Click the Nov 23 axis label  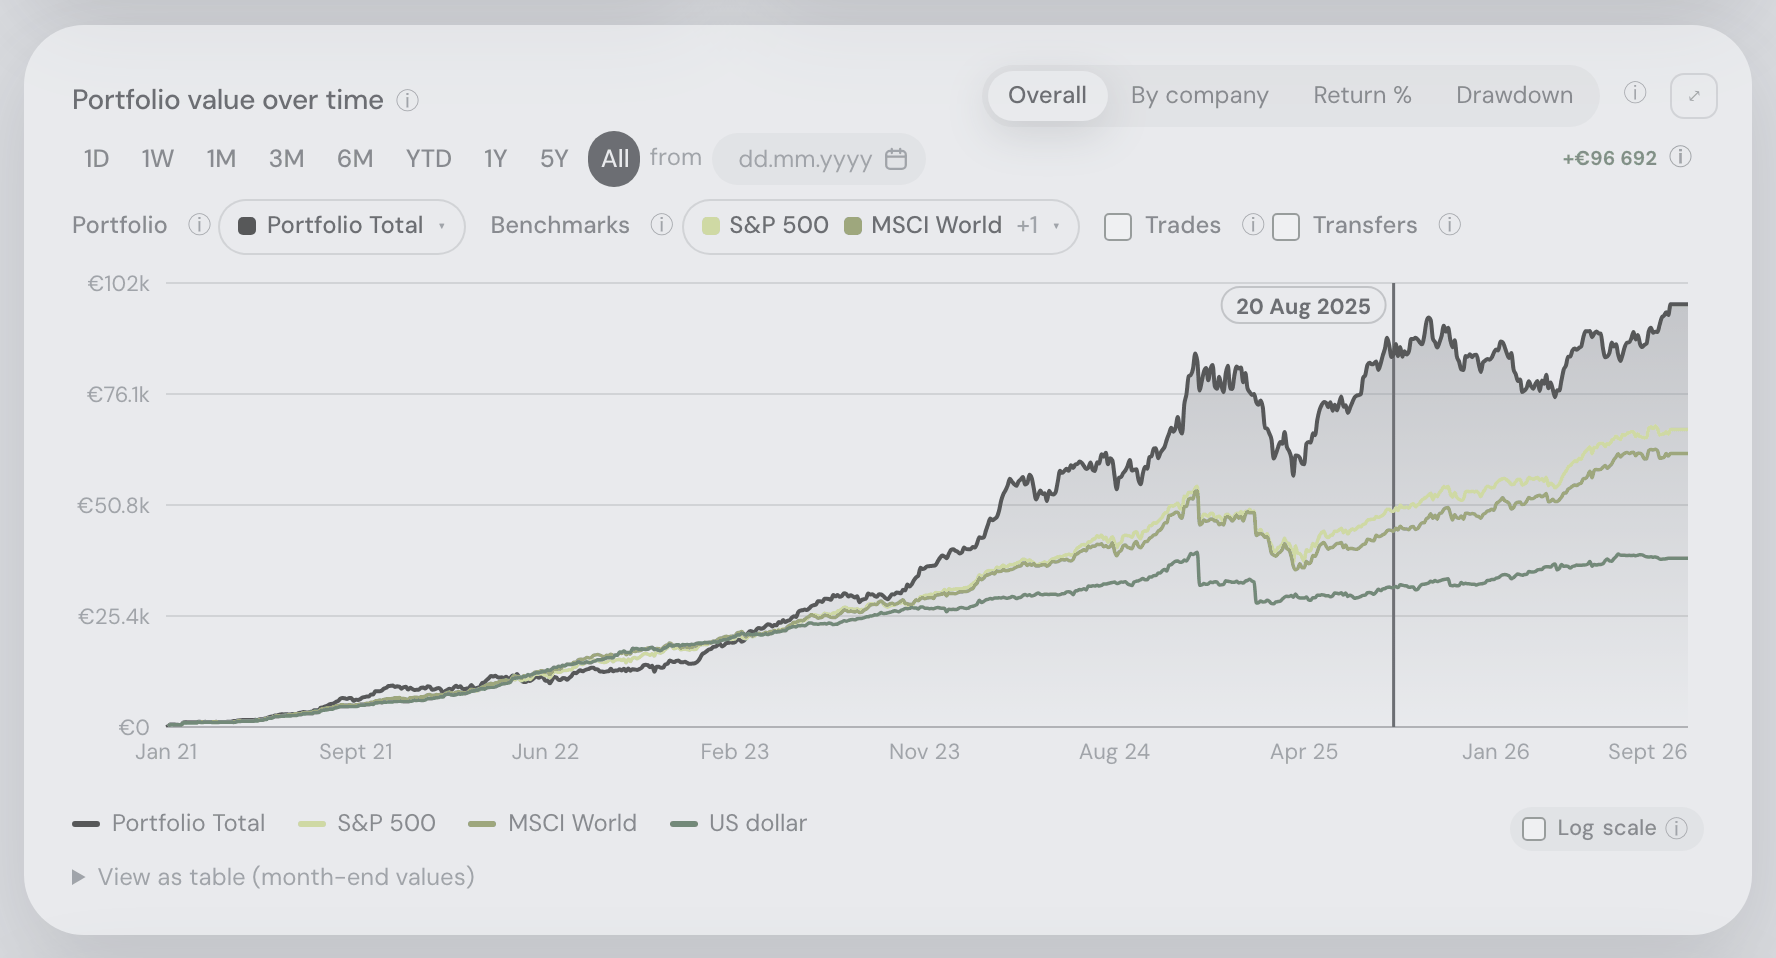pos(924,752)
